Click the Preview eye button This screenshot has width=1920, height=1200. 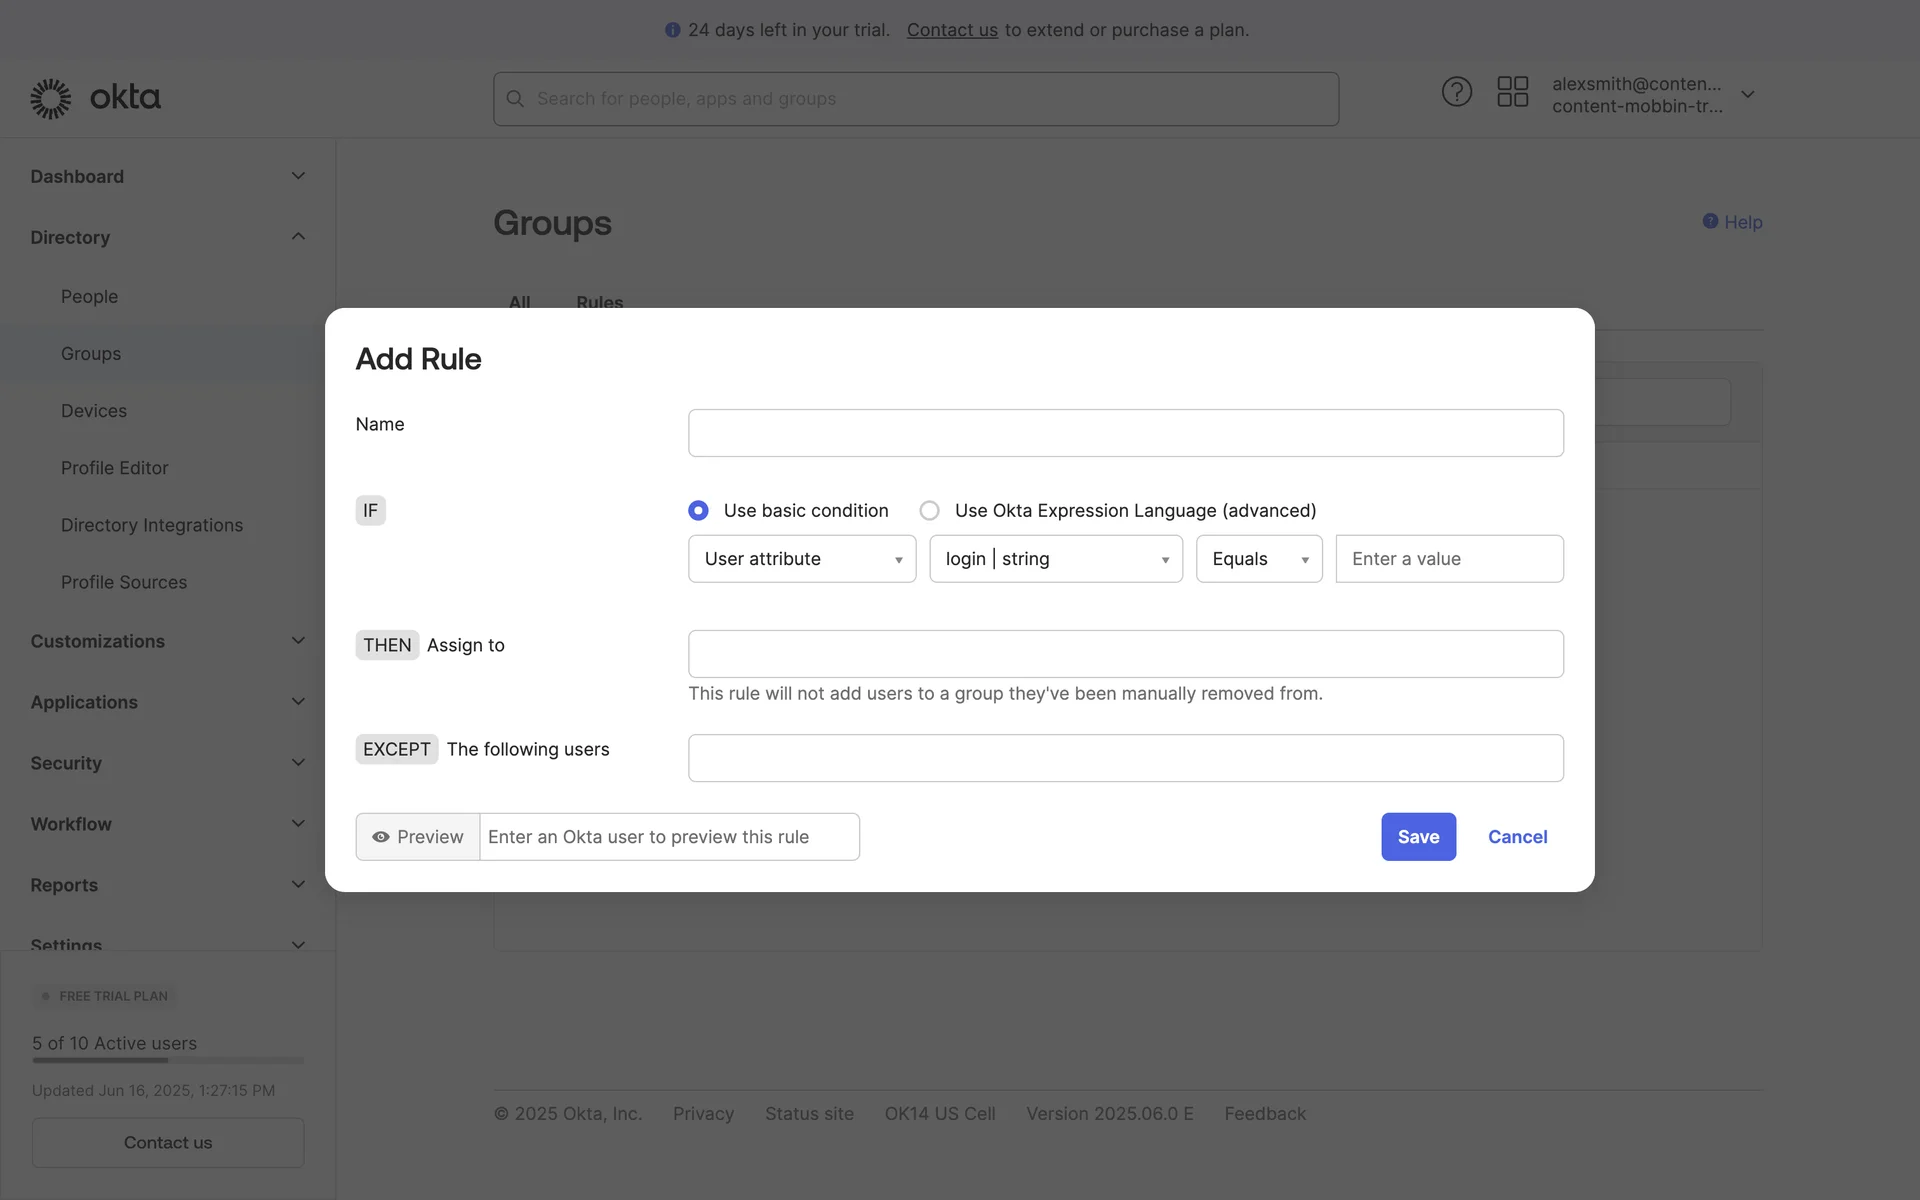[x=418, y=837]
